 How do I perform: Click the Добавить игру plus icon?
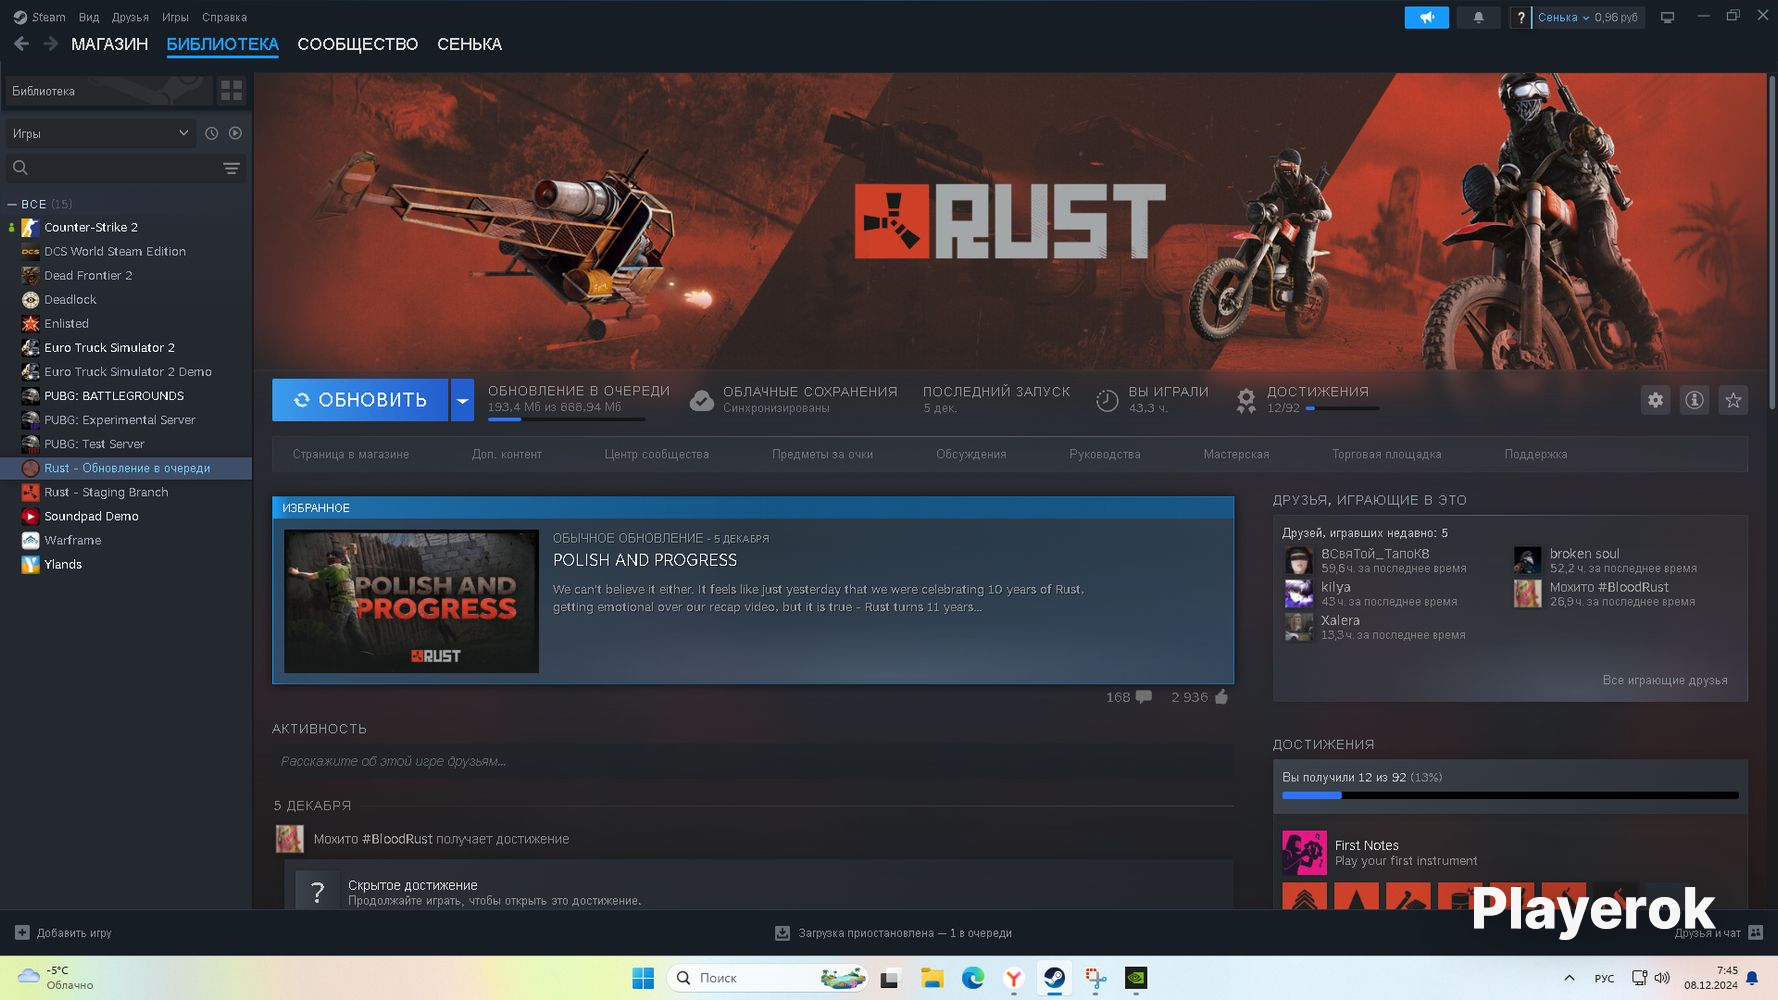tap(22, 933)
